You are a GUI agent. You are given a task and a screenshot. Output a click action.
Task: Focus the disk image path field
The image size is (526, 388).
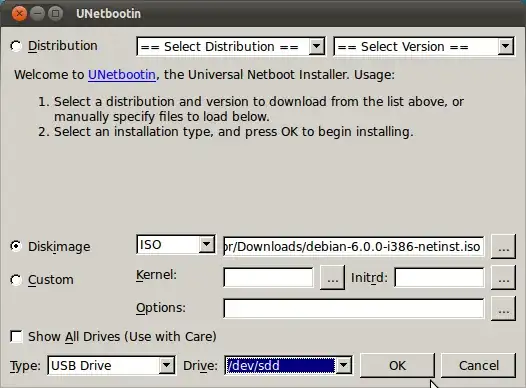click(x=354, y=247)
